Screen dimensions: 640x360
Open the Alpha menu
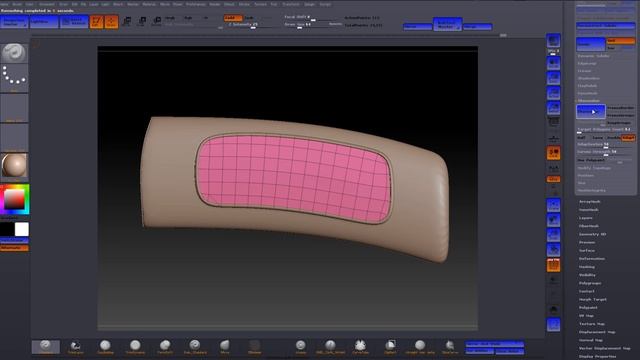4,4
